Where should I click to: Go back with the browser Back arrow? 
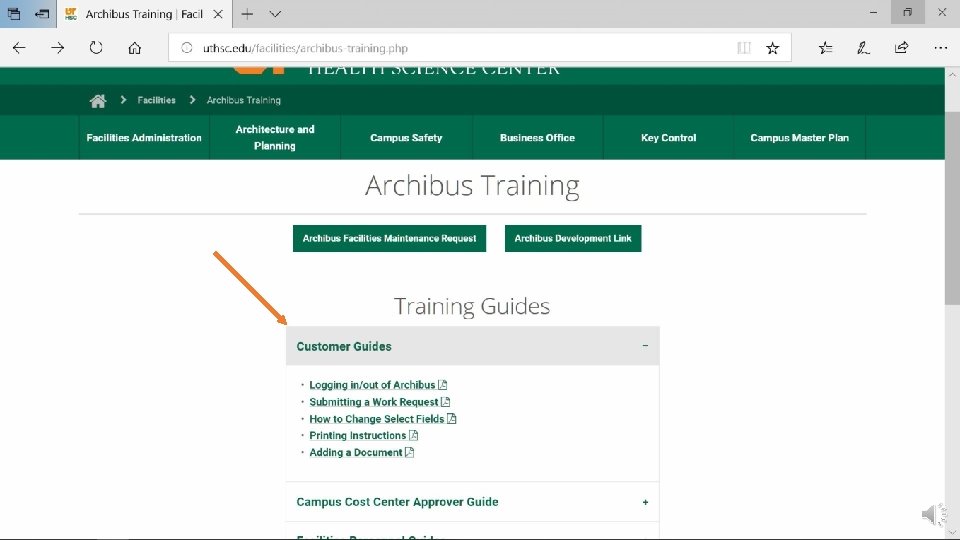pos(19,48)
